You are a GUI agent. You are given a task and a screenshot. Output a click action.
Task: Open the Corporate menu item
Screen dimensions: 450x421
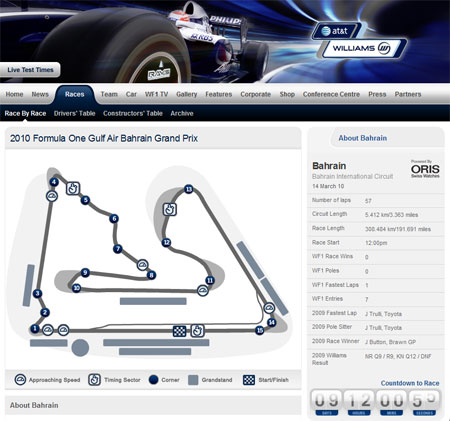(x=256, y=94)
